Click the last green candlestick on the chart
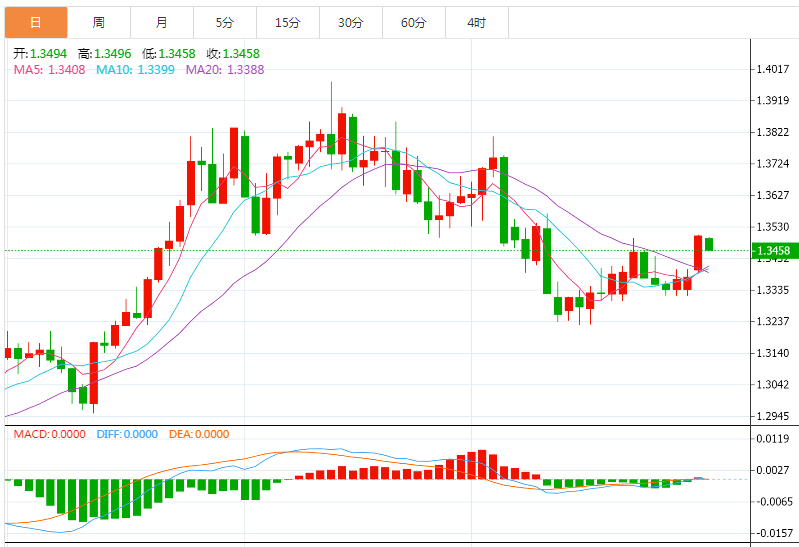799x547 pixels. coord(709,244)
